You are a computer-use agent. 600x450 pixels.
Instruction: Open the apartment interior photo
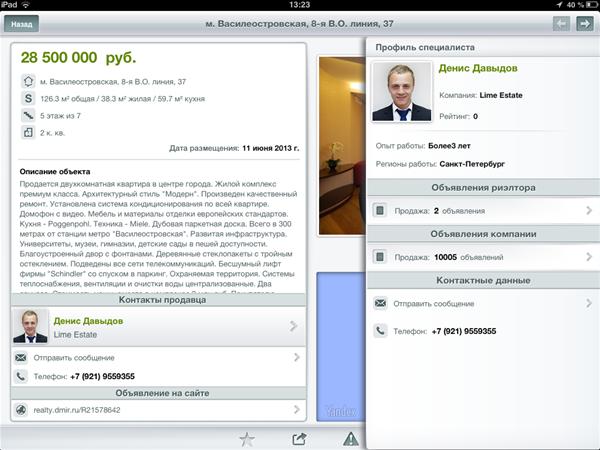342,145
